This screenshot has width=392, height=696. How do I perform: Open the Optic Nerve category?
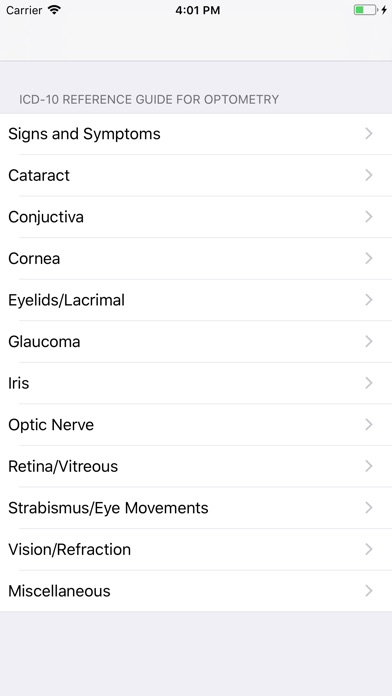tap(196, 425)
